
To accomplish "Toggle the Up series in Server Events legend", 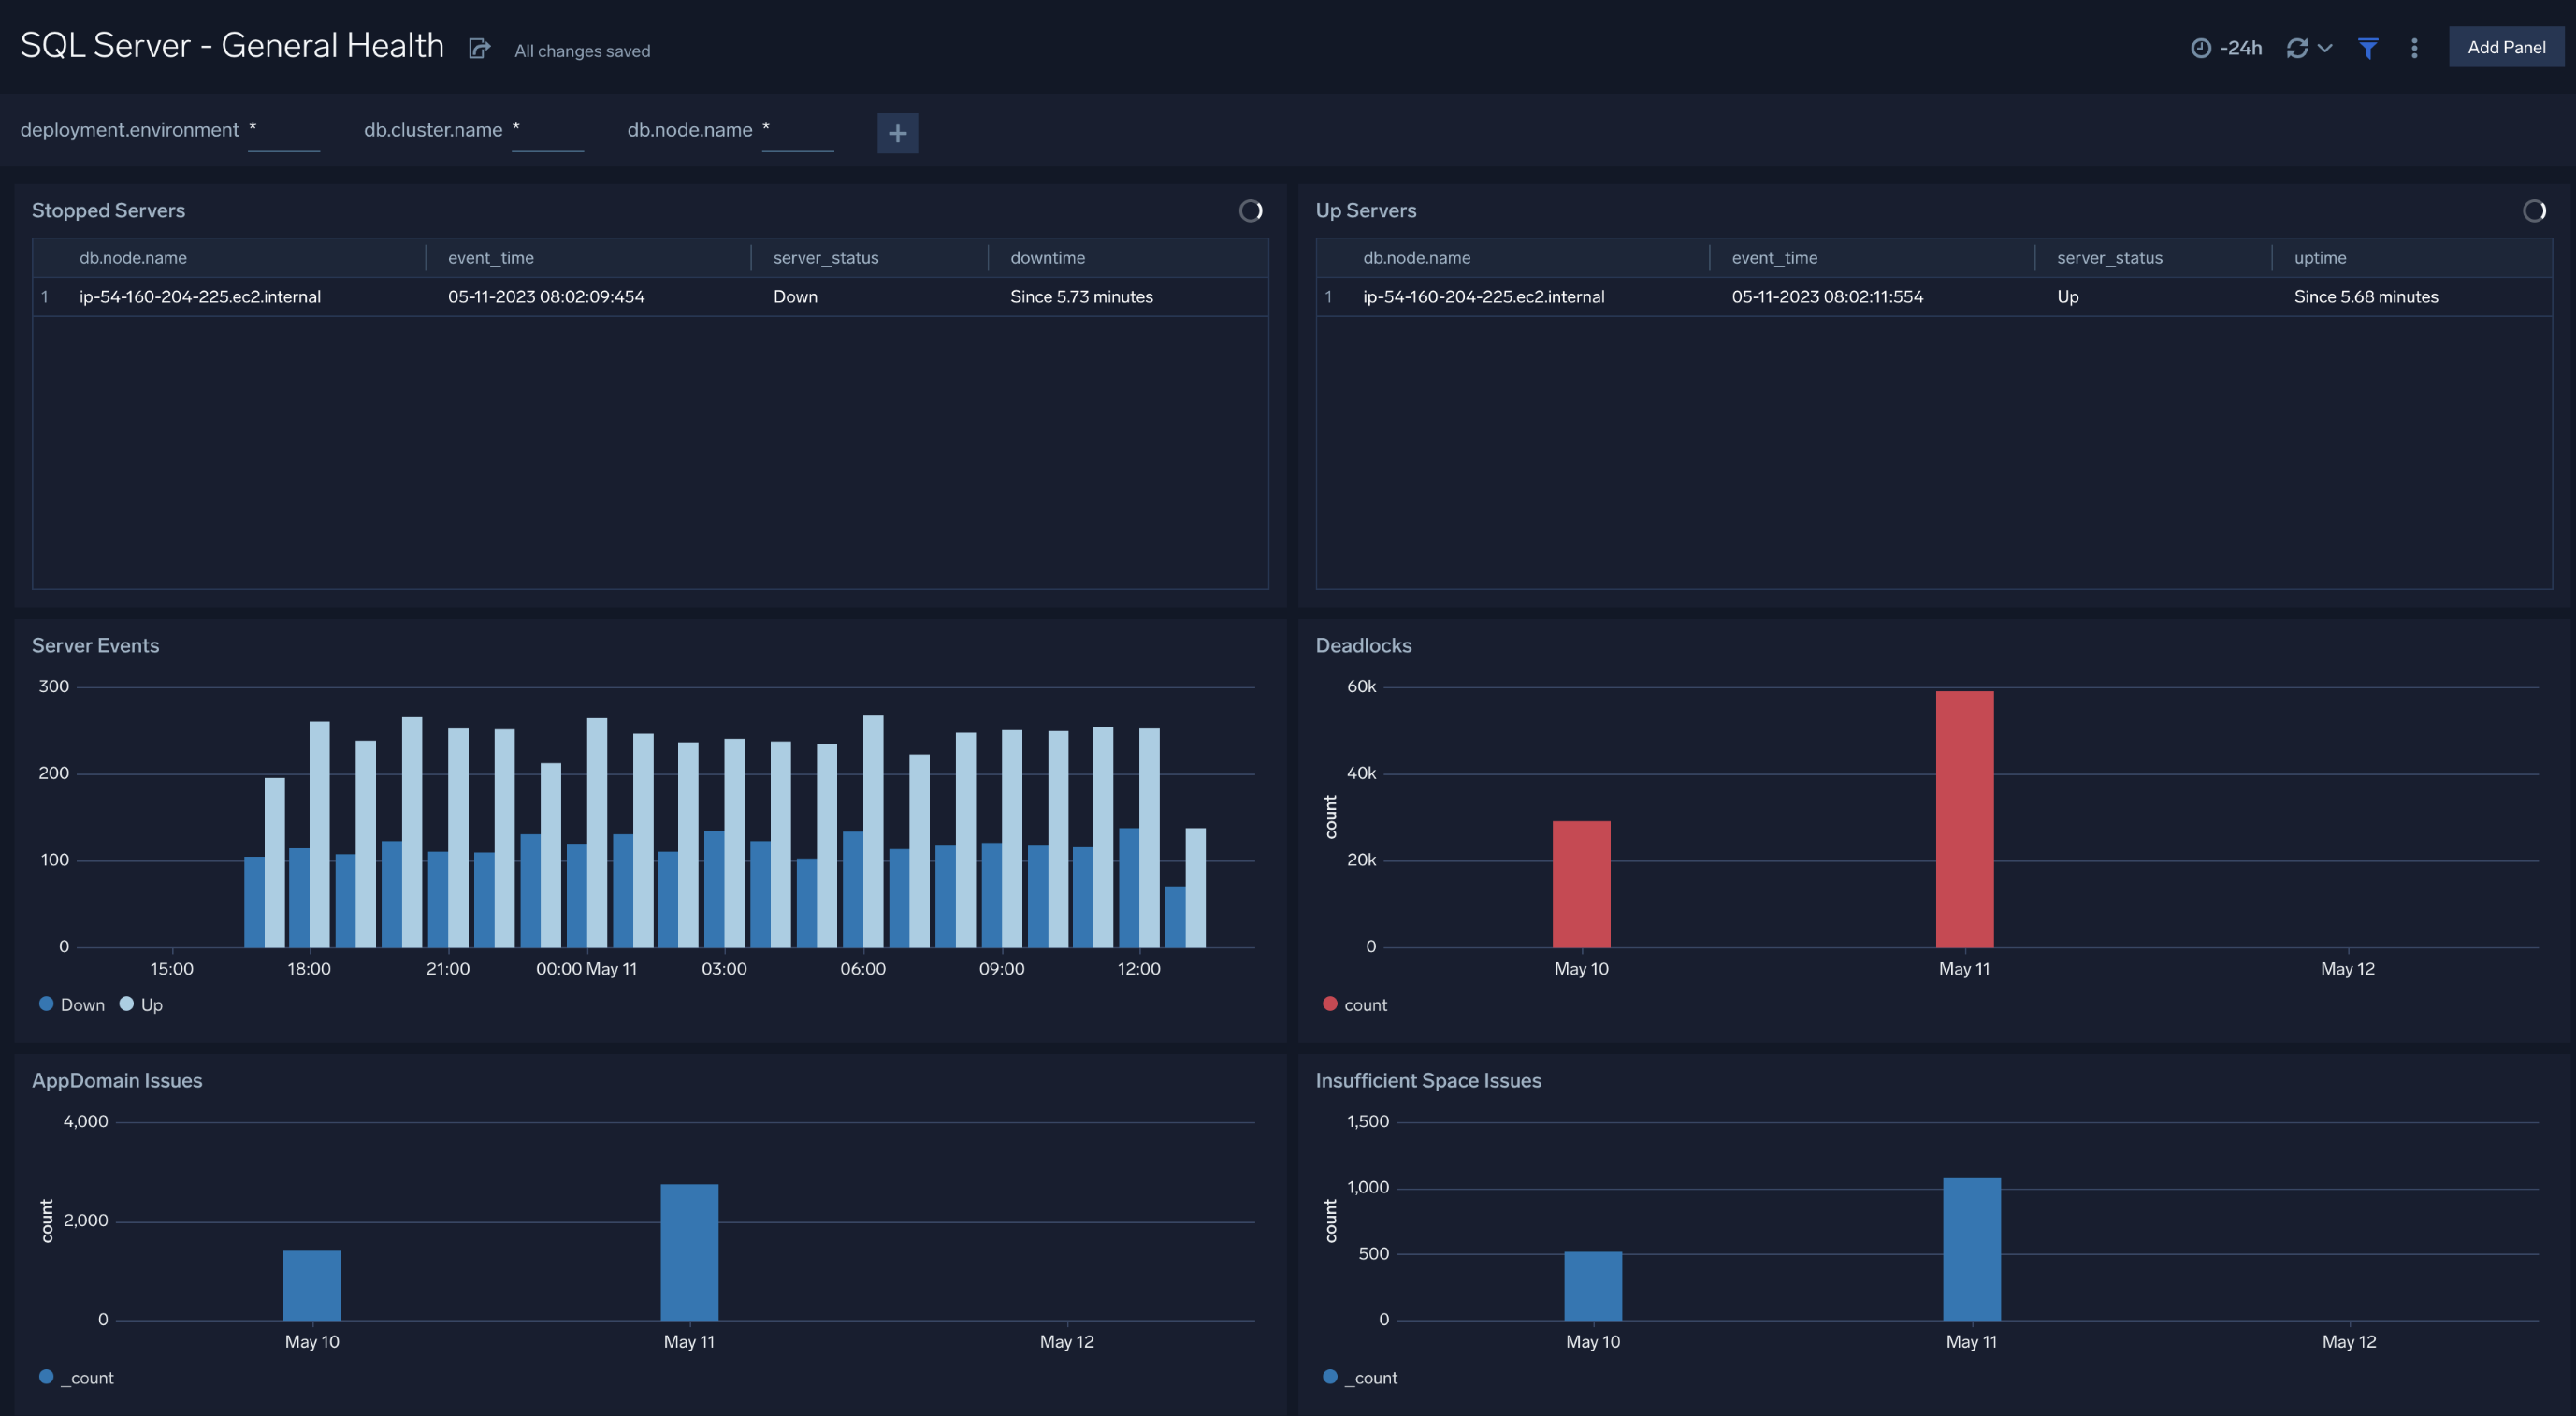I will 141,1004.
